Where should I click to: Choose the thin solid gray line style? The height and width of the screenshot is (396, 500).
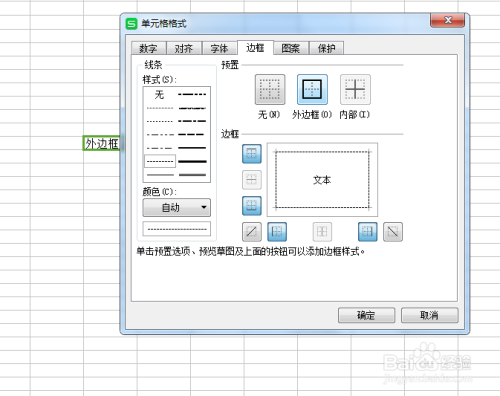160,175
